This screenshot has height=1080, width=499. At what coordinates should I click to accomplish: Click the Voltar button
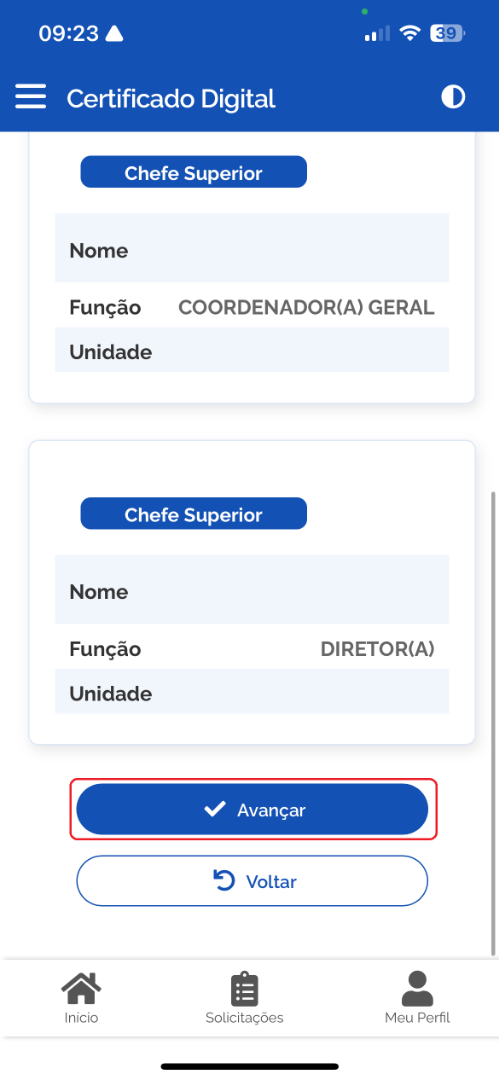pos(252,881)
